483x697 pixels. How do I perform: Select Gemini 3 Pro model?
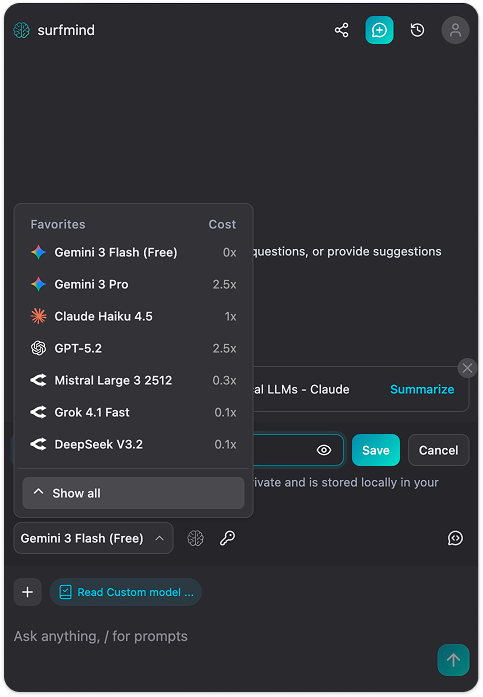tap(133, 284)
